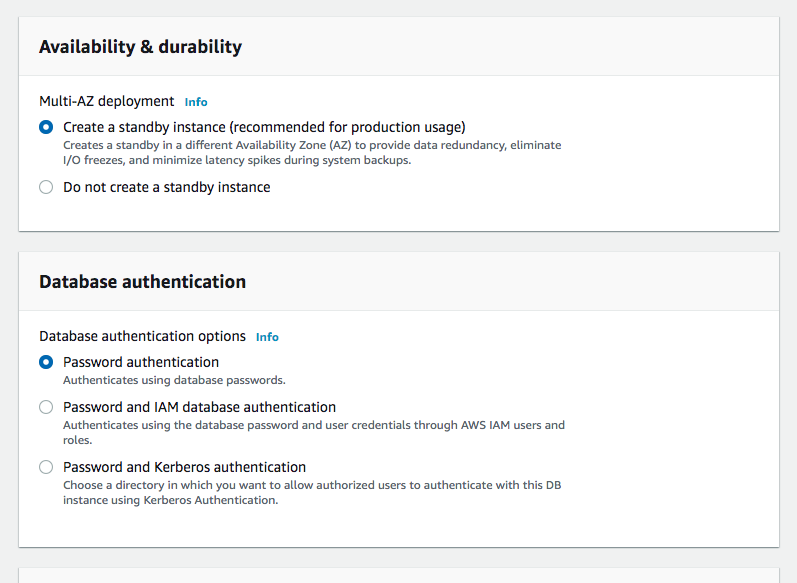Click the Availability & durability section heading
The width and height of the screenshot is (797, 583).
coord(140,47)
